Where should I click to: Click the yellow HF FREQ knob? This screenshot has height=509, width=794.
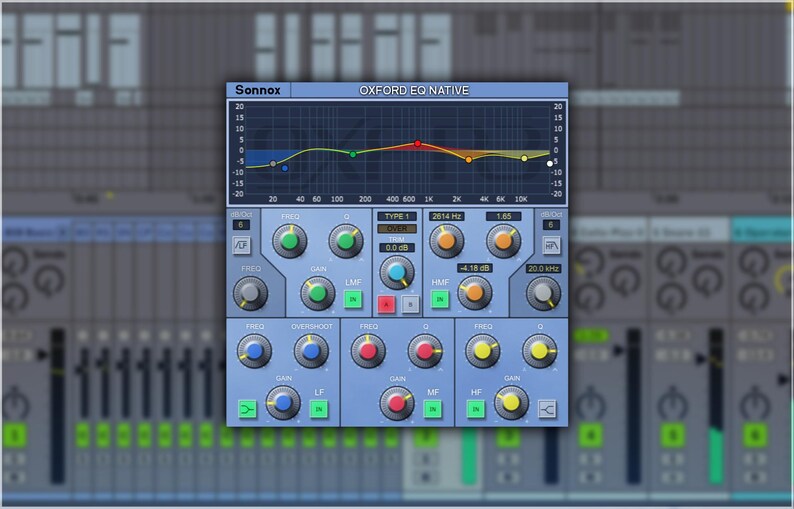[x=482, y=350]
